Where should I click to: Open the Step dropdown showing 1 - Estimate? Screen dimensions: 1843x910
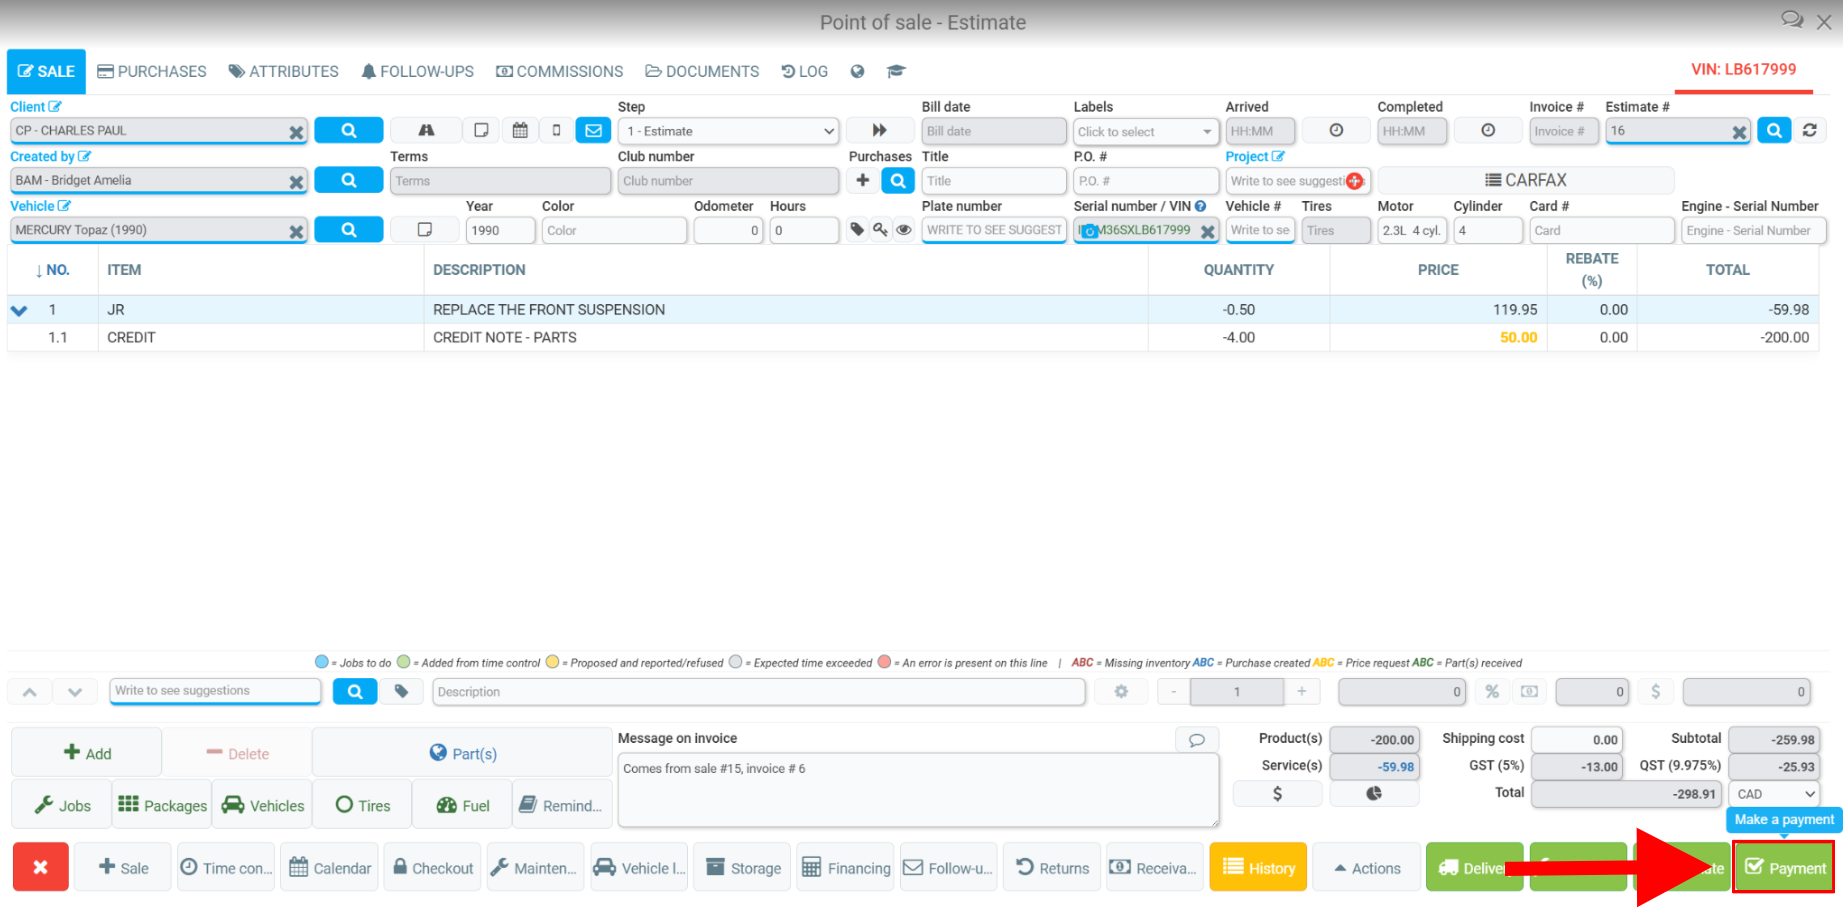click(x=729, y=131)
